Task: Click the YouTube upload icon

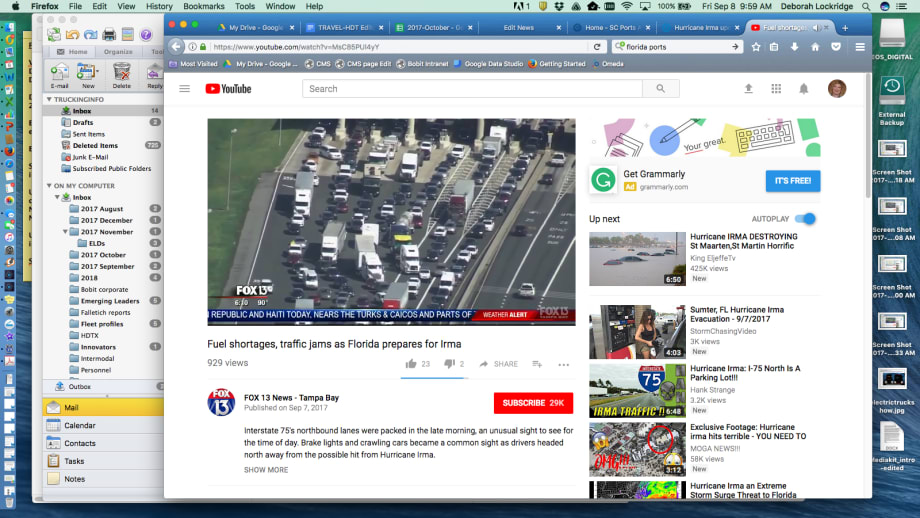Action: pos(748,89)
